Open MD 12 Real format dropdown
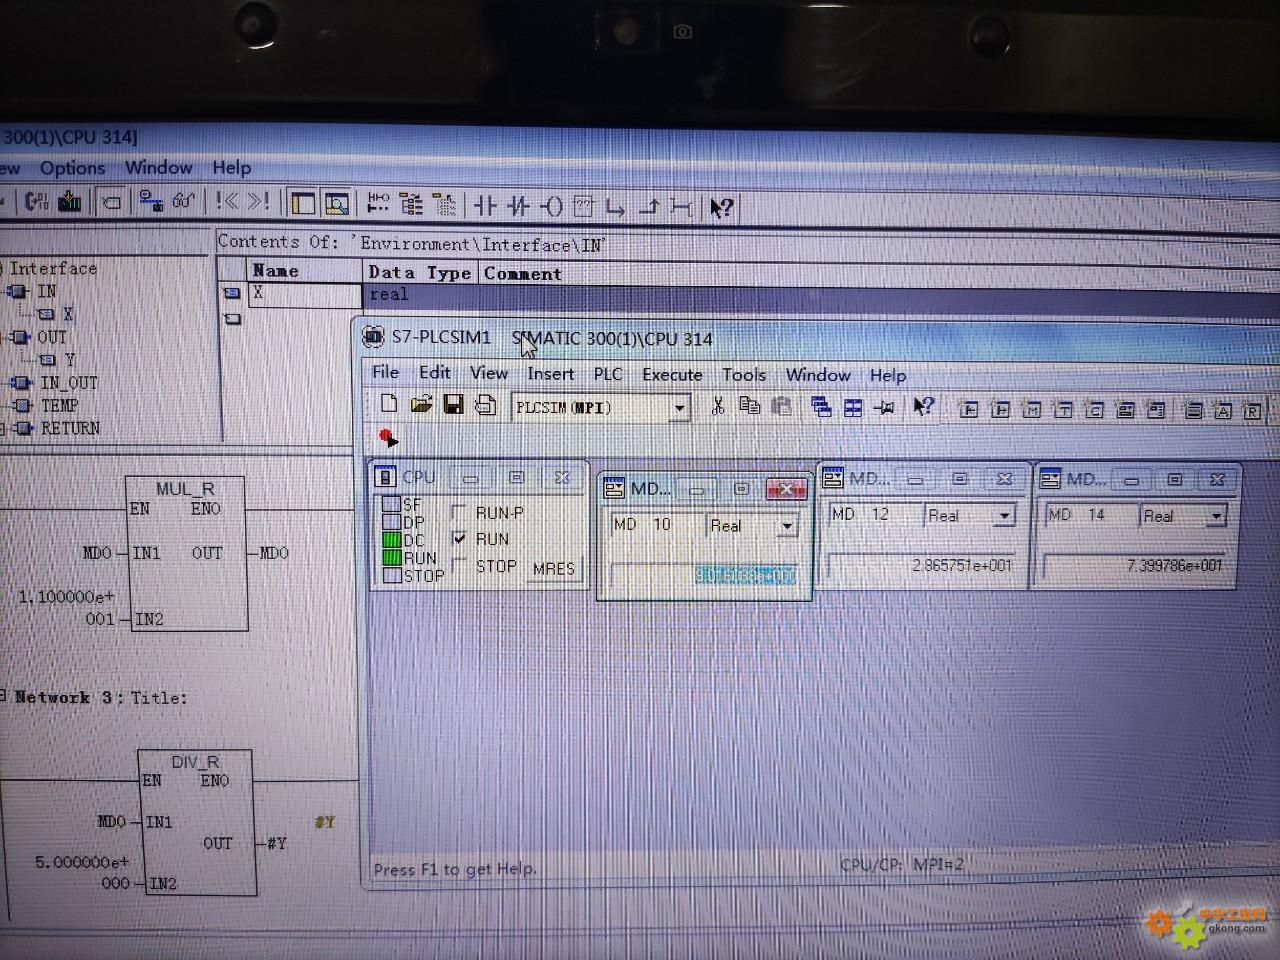1280x960 pixels. 1004,516
